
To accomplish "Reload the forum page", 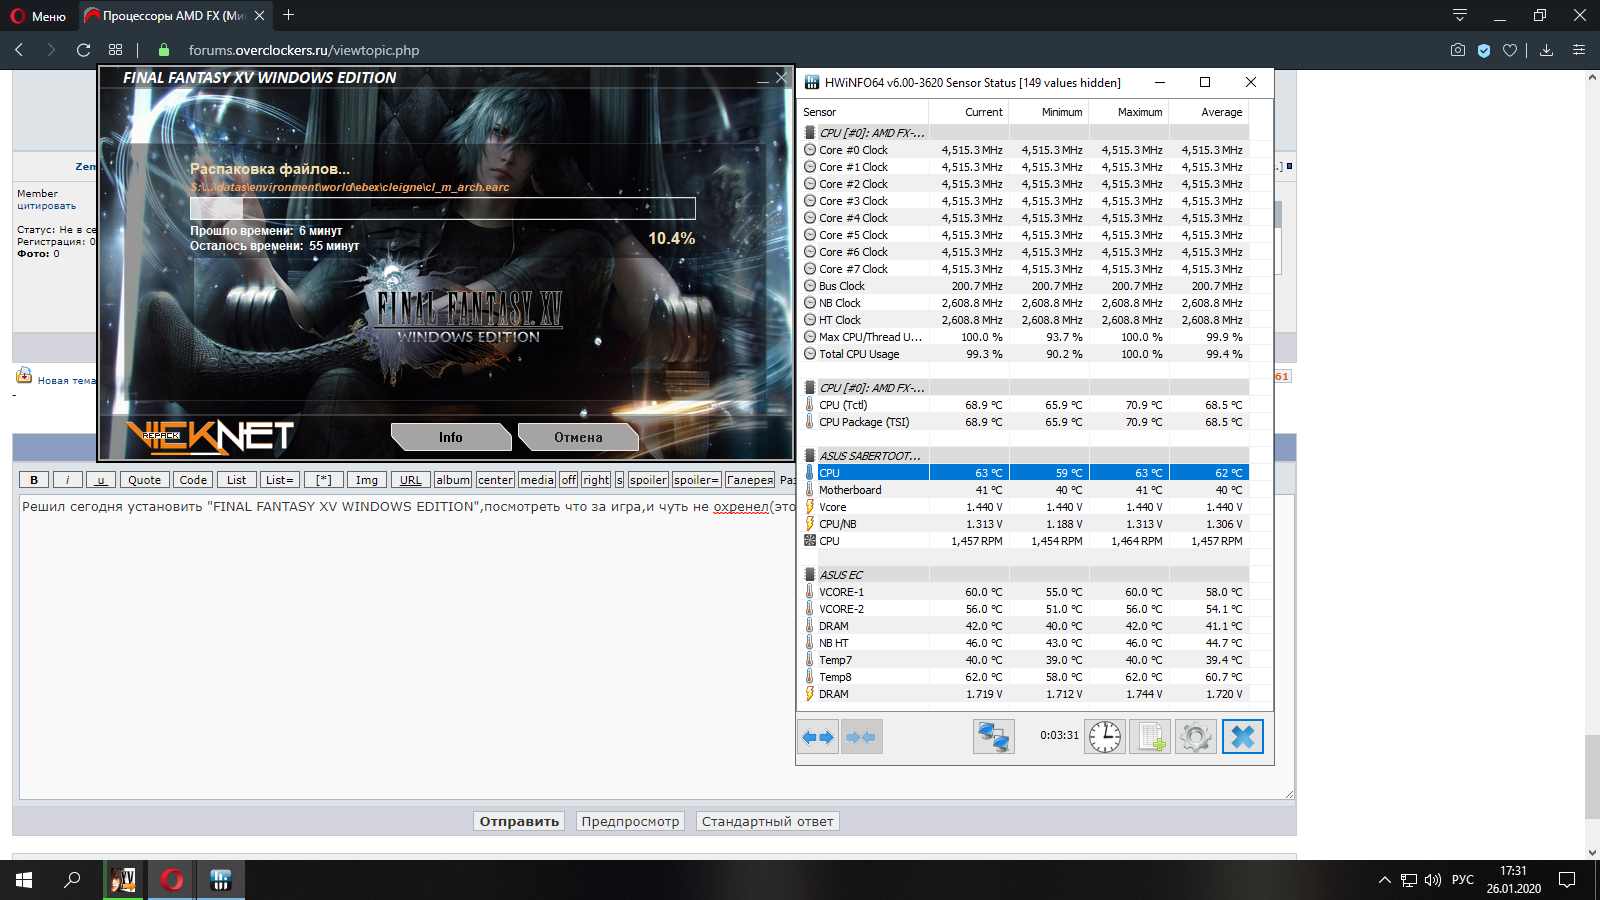I will (x=84, y=50).
